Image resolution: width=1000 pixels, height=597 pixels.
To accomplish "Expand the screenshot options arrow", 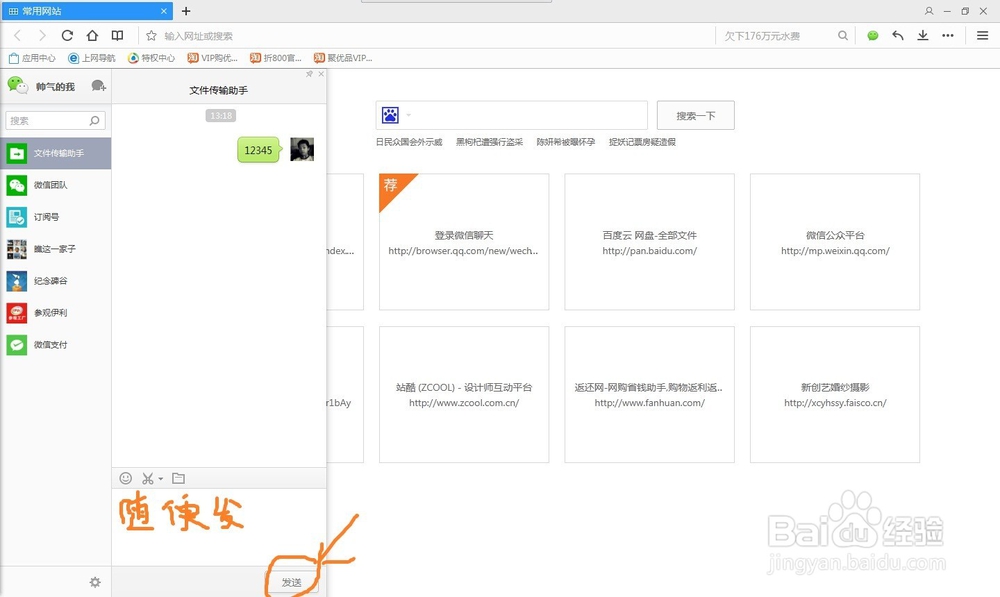I will [x=161, y=479].
